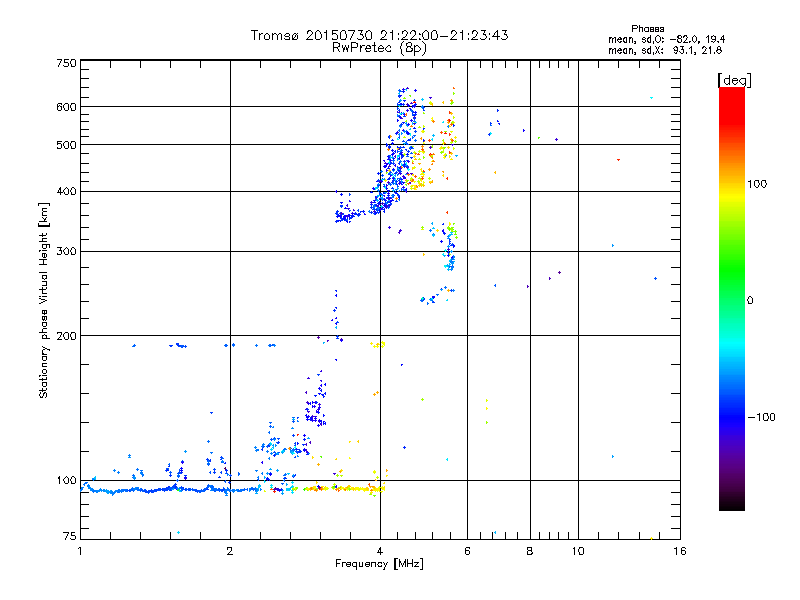Click the colorbar tick label '0'
This screenshot has width=800, height=600.
750,300
